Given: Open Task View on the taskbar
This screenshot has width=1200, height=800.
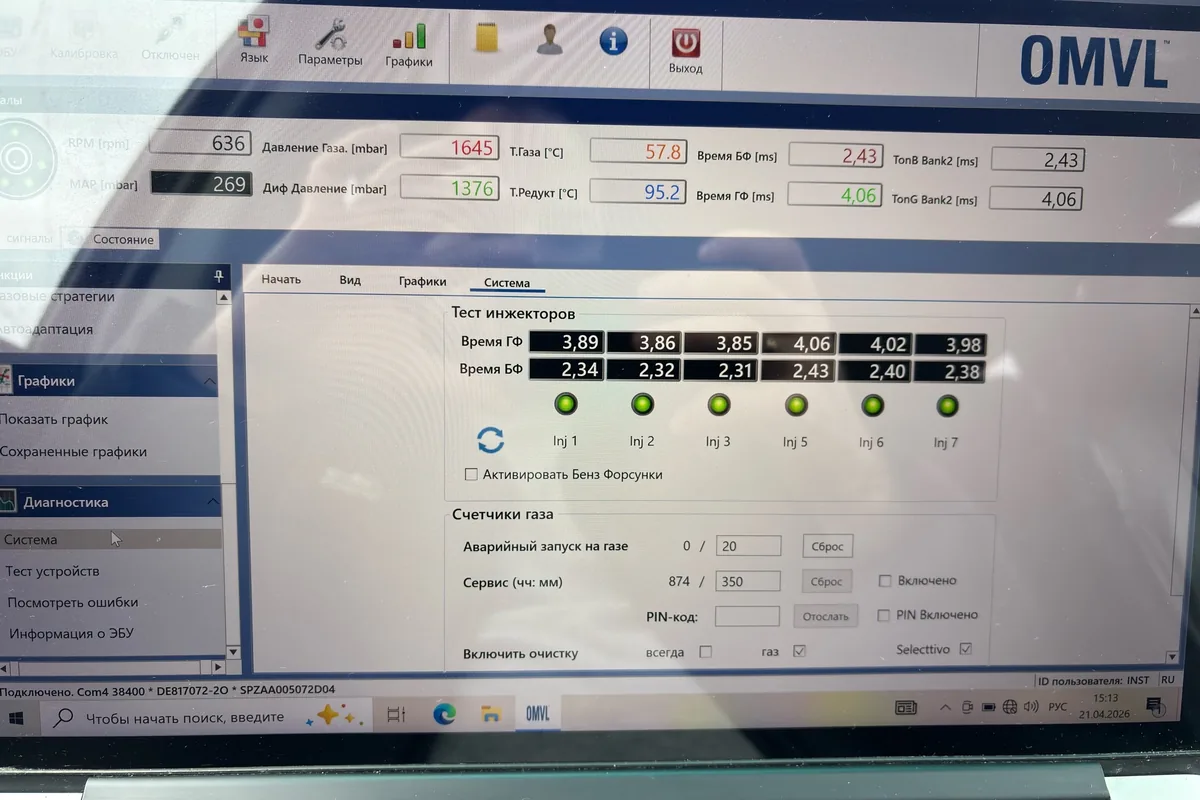Looking at the screenshot, I should [x=396, y=715].
